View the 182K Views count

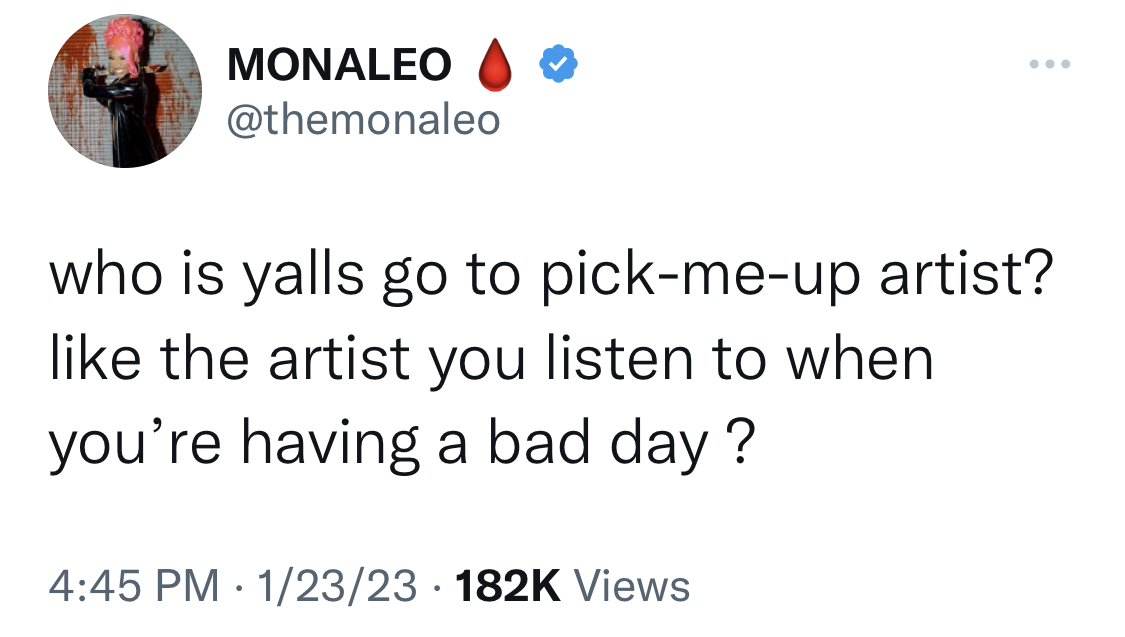(x=572, y=585)
